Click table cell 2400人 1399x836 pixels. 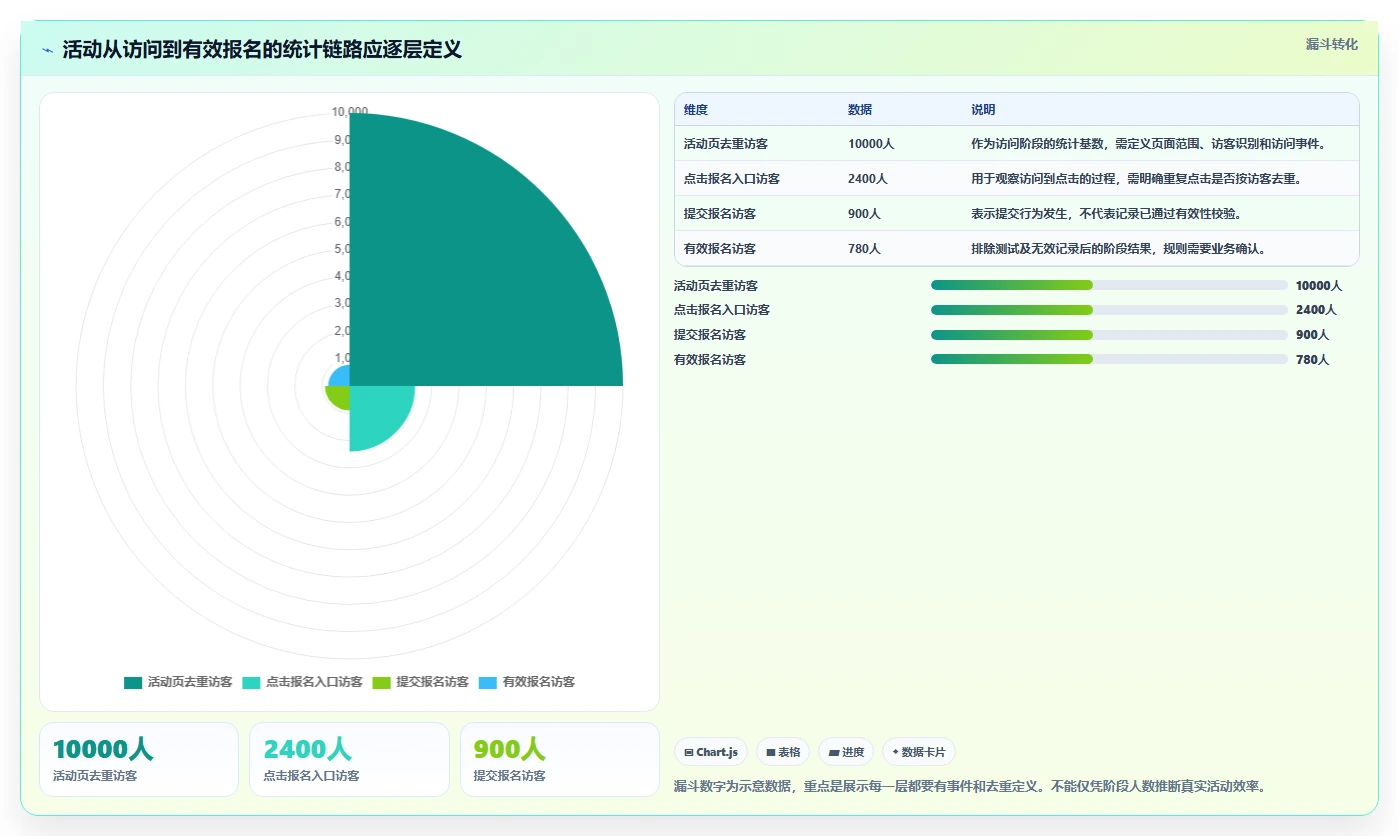point(868,179)
